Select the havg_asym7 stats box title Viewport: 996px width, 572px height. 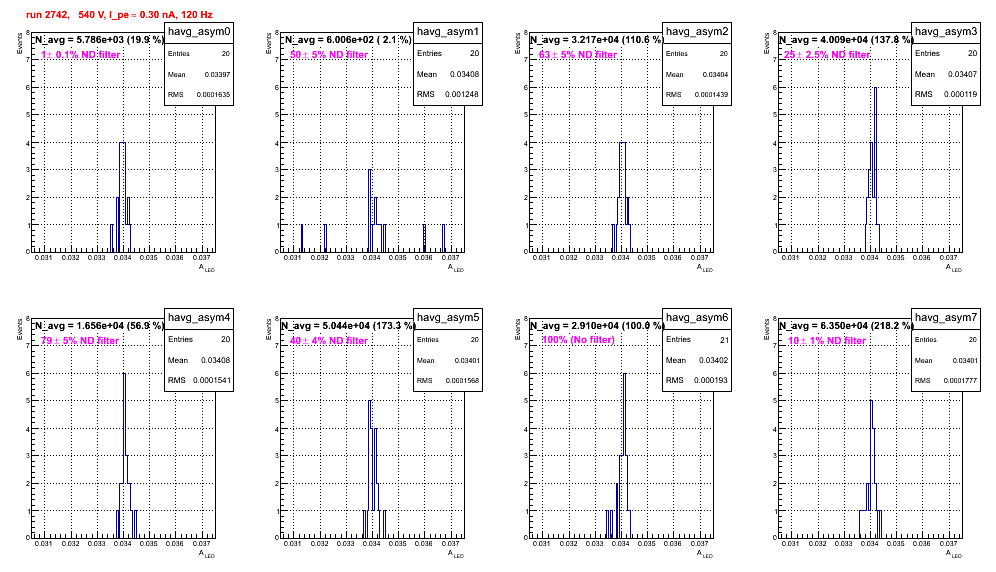coord(946,318)
